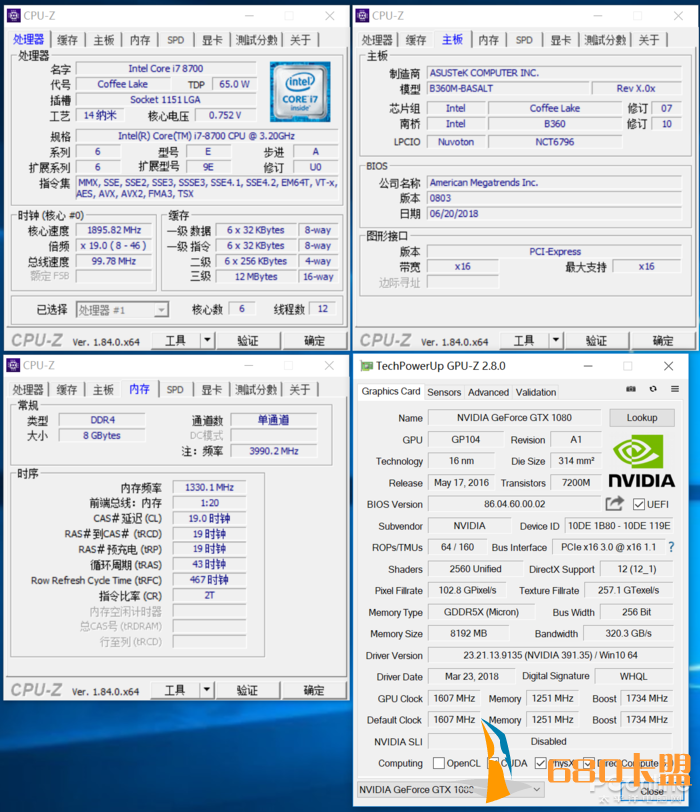Open 处理器 tab in mainboard CPU-Z window
This screenshot has width=700, height=812.
point(377,40)
